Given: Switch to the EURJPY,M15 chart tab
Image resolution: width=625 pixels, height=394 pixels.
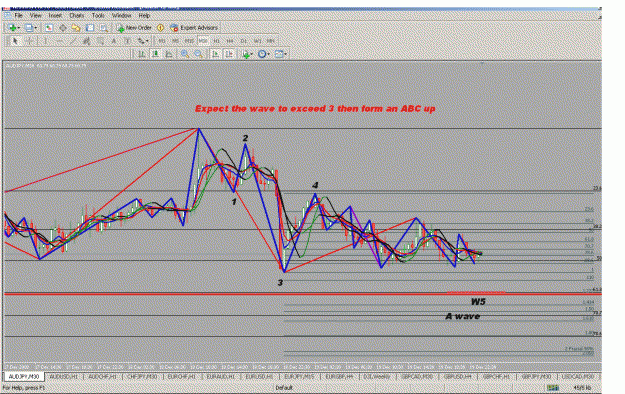Looking at the screenshot, I should [x=299, y=376].
